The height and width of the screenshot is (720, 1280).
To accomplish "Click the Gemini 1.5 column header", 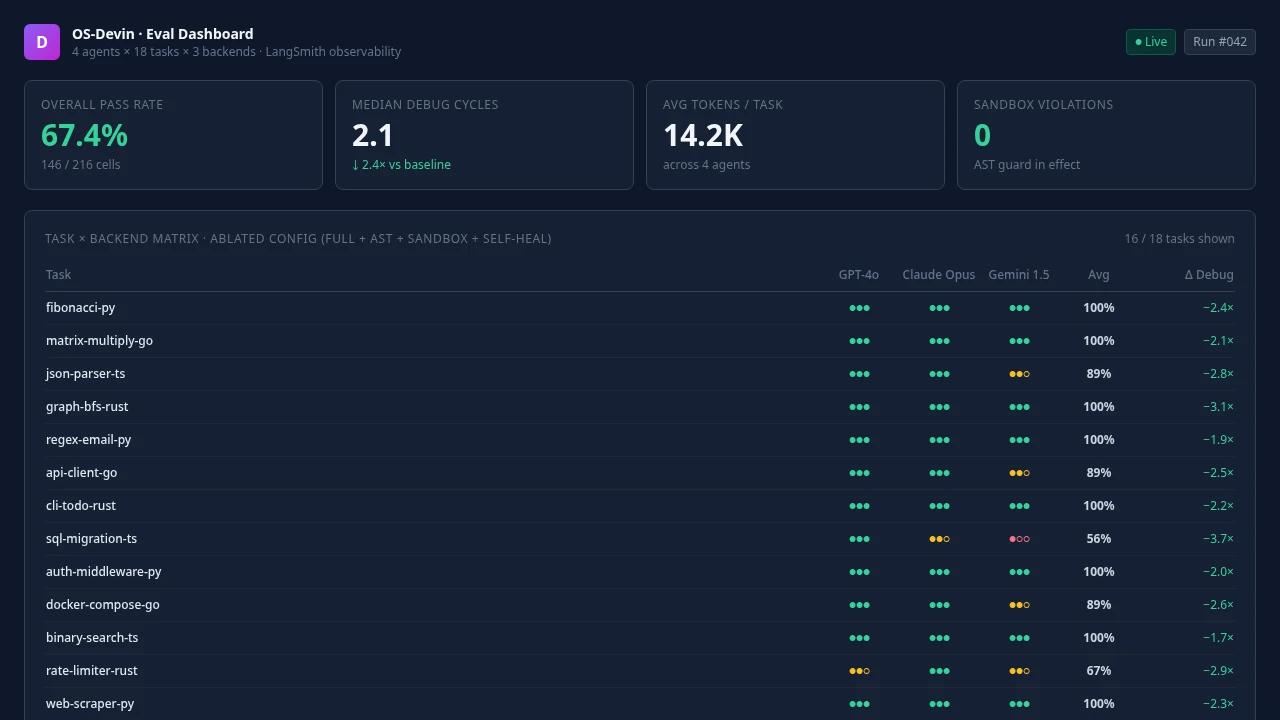I will click(x=1019, y=274).
